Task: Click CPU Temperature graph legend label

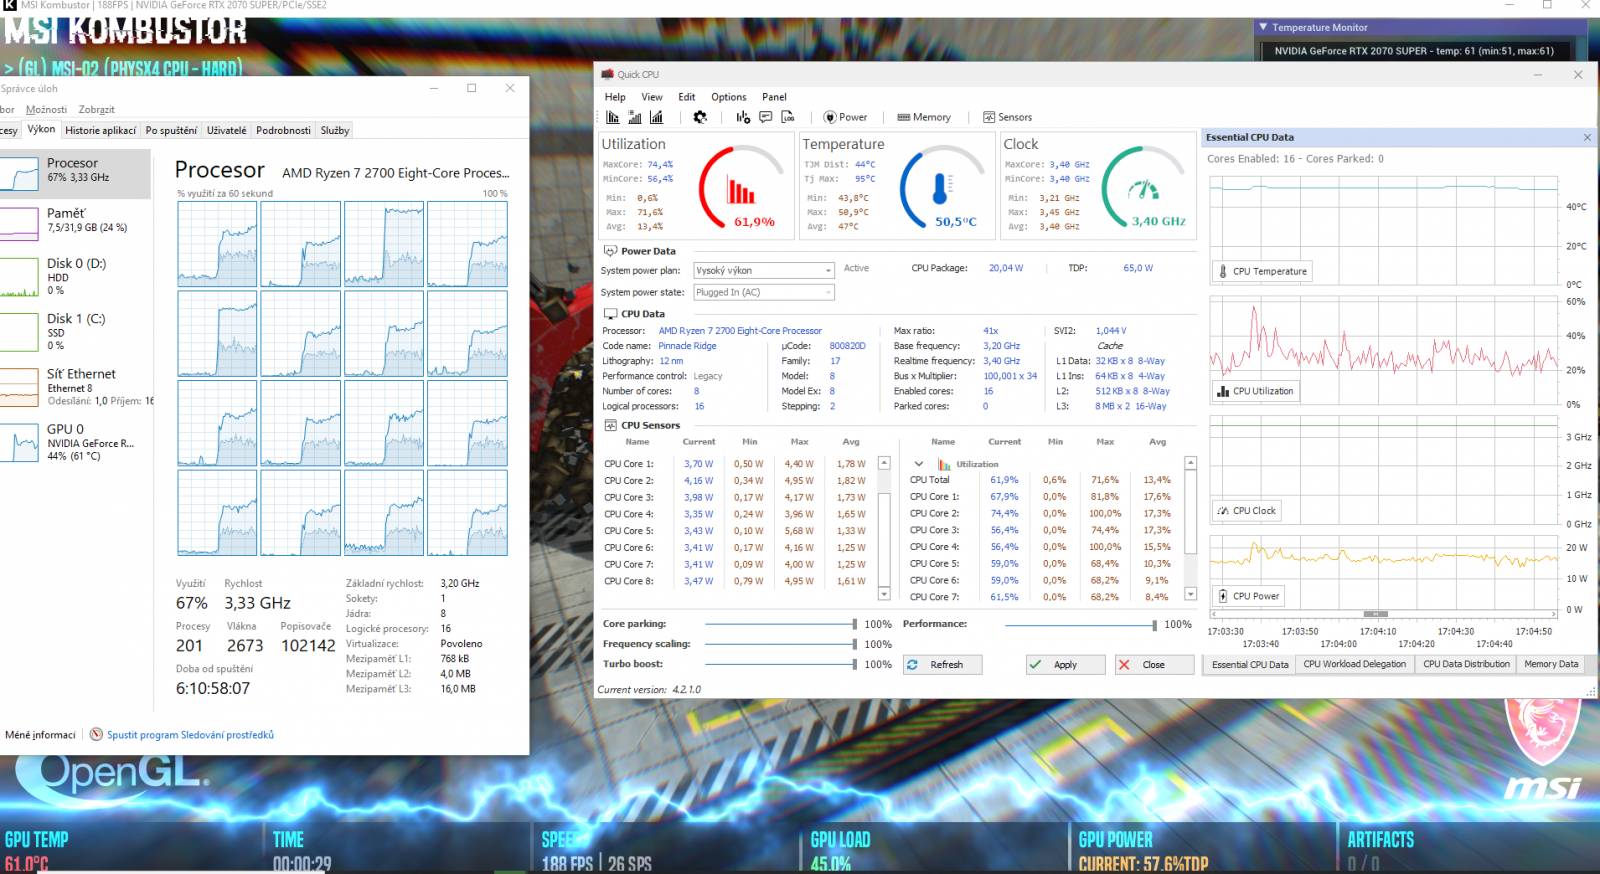Action: (1263, 271)
